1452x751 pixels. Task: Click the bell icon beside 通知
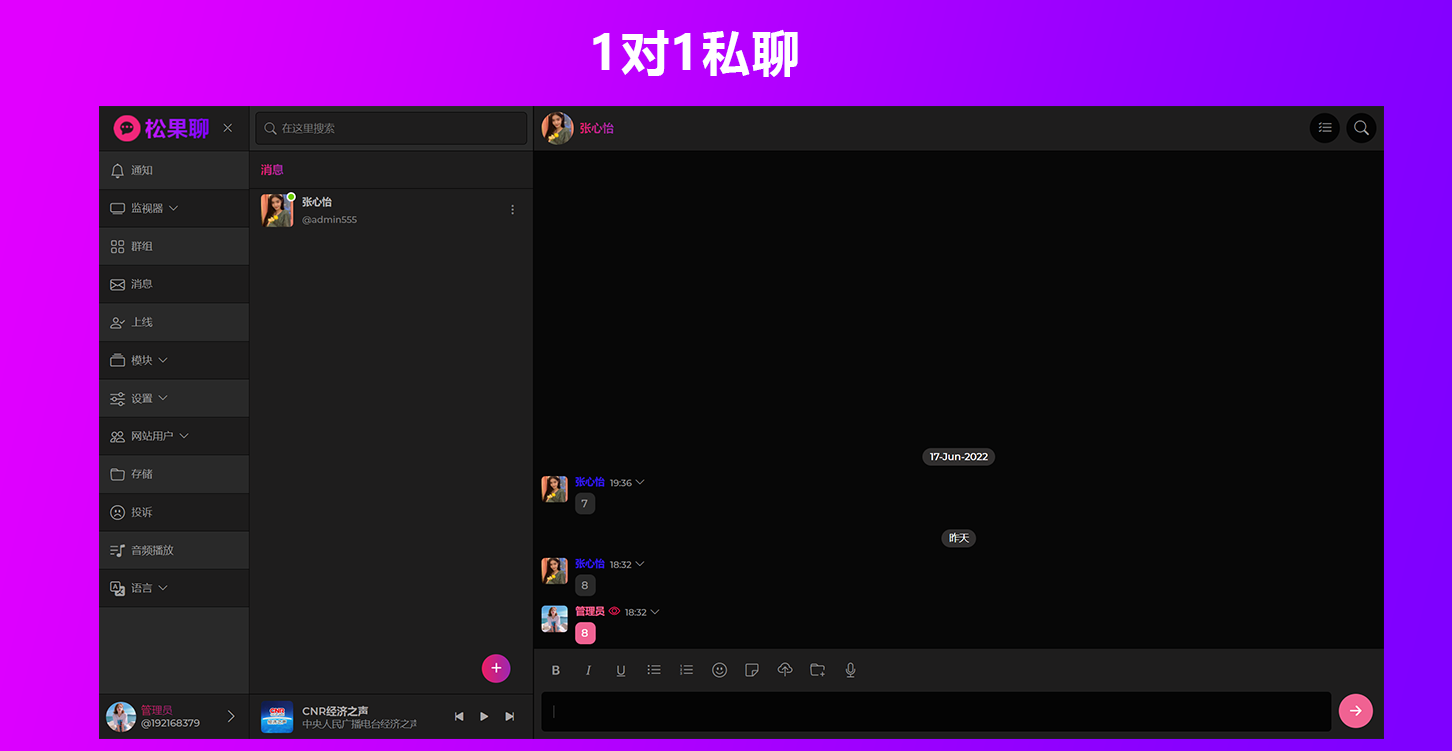coord(117,170)
